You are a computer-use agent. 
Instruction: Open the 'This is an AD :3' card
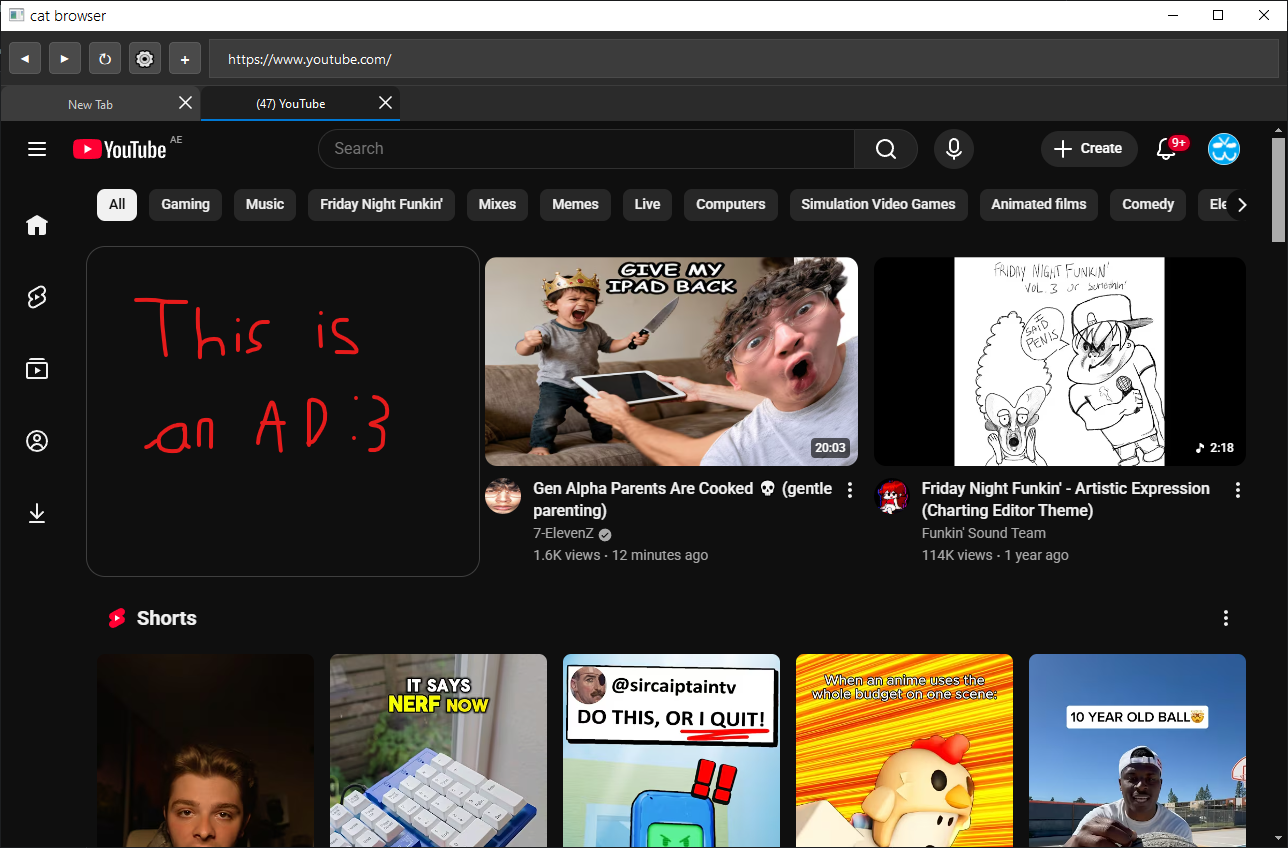283,411
